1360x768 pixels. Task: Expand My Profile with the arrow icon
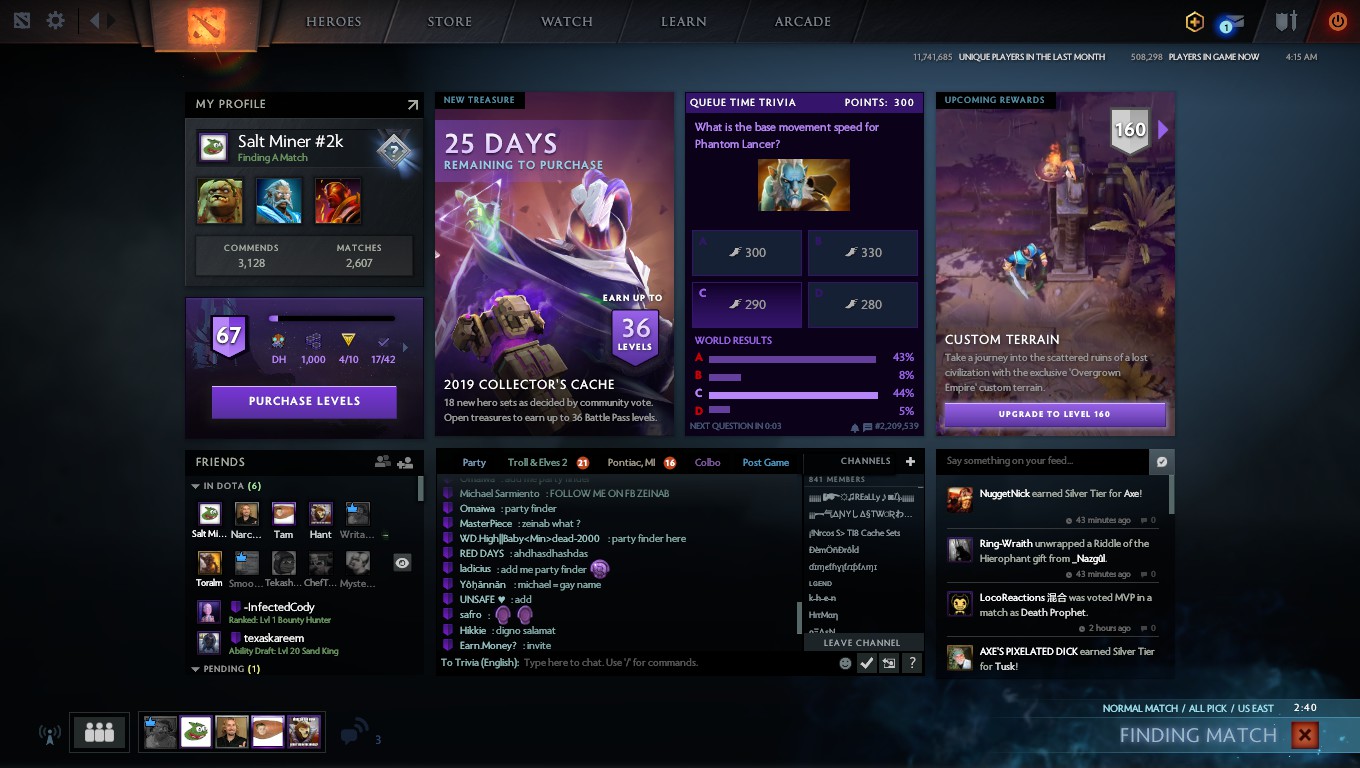tap(412, 104)
